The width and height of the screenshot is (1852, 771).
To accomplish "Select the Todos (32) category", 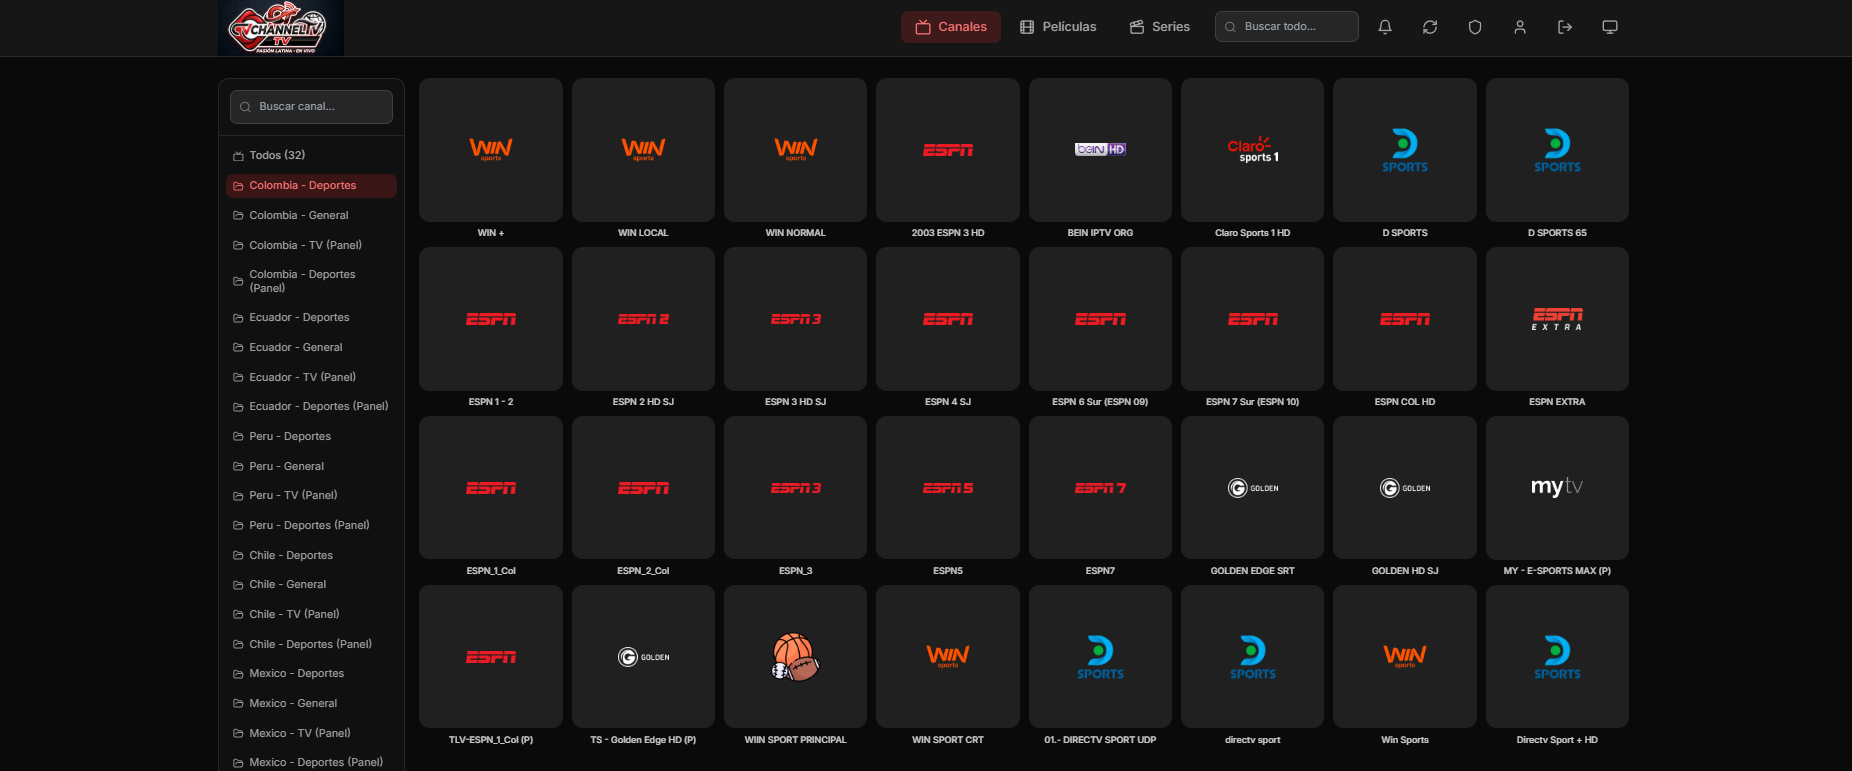I will tap(311, 155).
